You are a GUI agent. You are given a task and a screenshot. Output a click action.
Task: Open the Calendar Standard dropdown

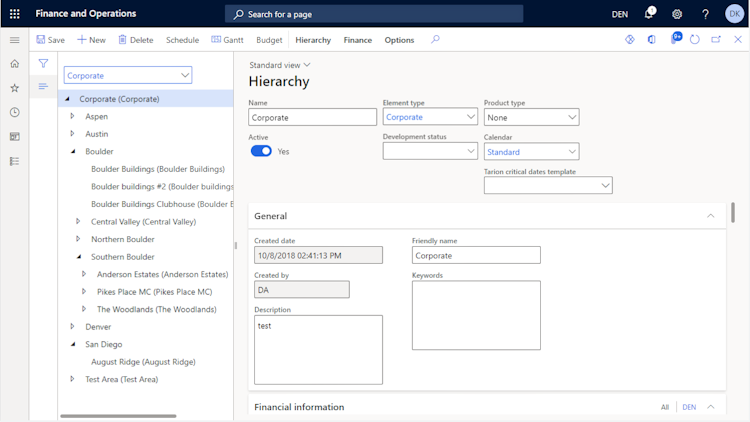coord(531,152)
